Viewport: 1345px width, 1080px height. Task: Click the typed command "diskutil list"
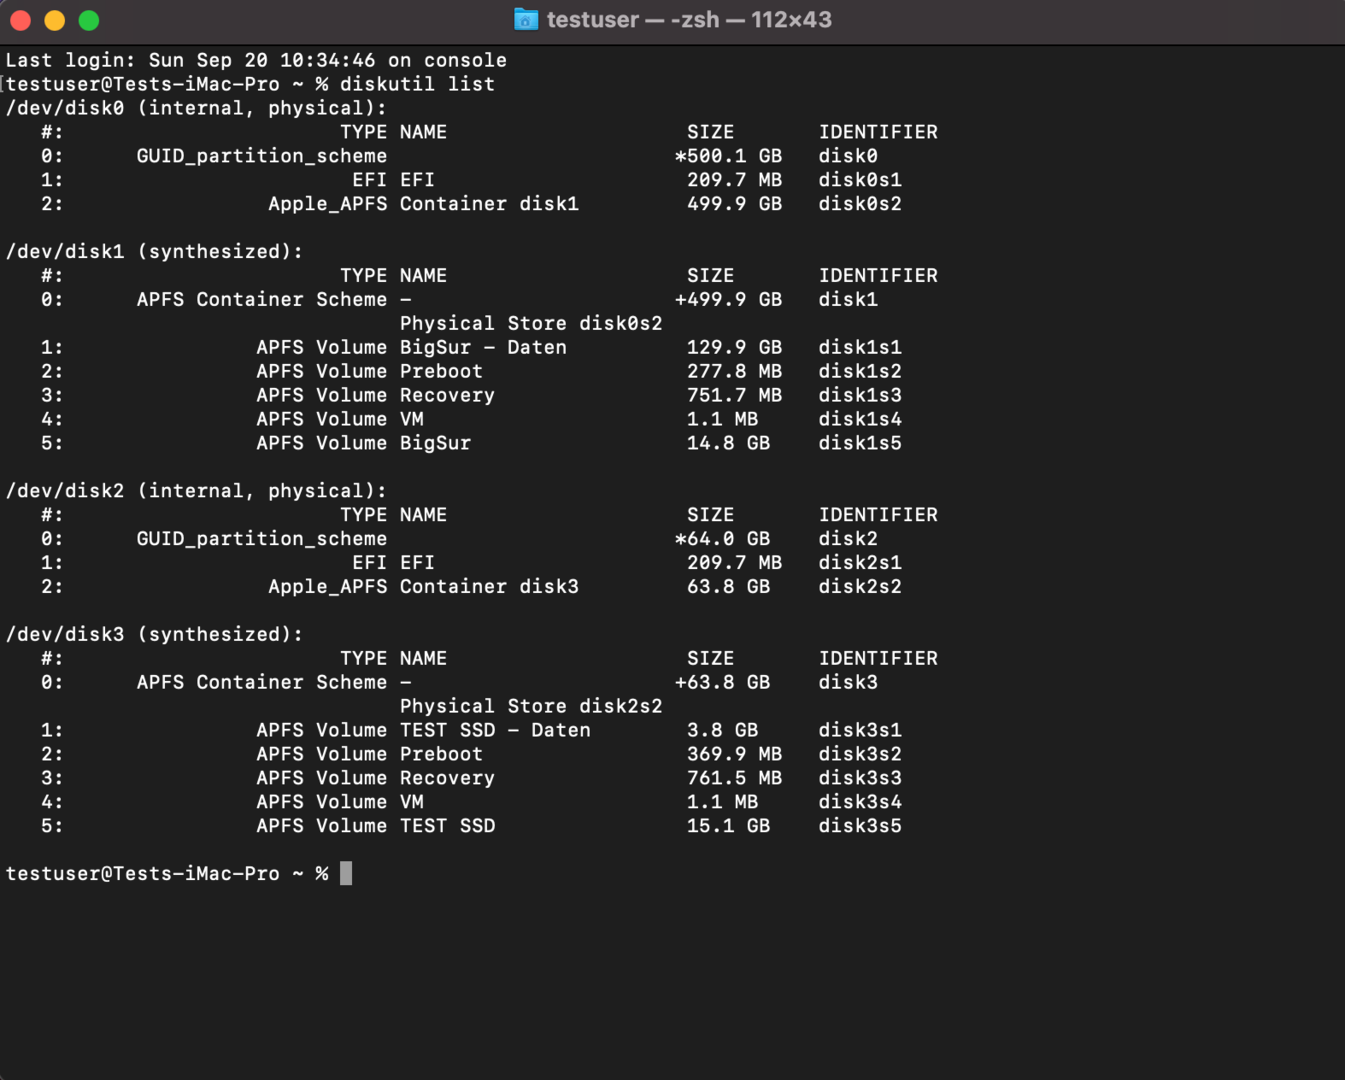point(417,84)
